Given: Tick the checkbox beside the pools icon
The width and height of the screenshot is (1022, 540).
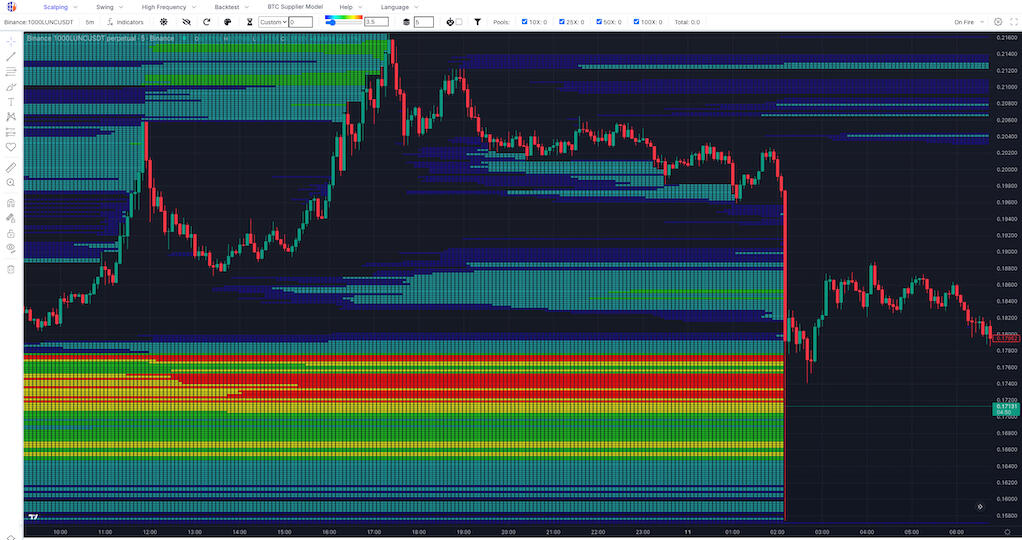Looking at the screenshot, I should coord(459,22).
